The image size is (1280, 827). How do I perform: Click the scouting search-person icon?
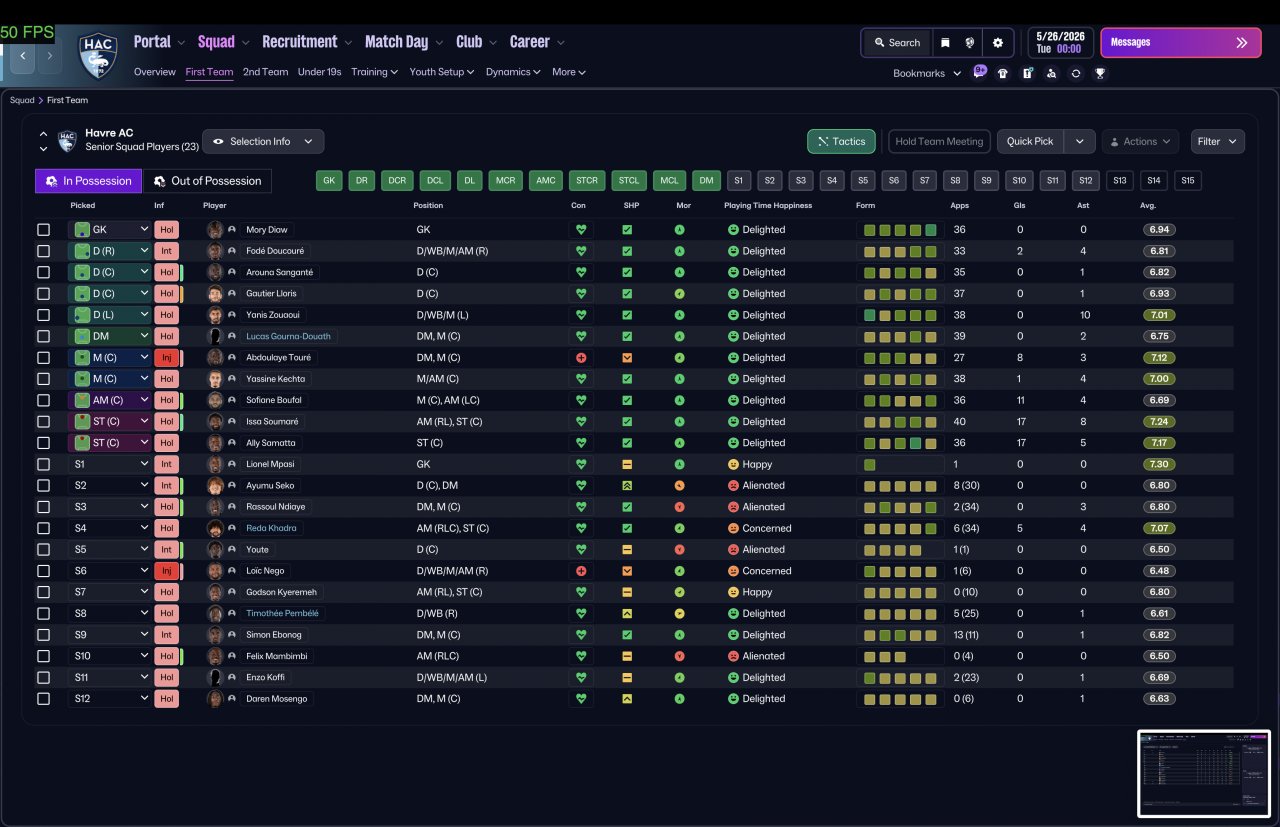tap(1051, 73)
